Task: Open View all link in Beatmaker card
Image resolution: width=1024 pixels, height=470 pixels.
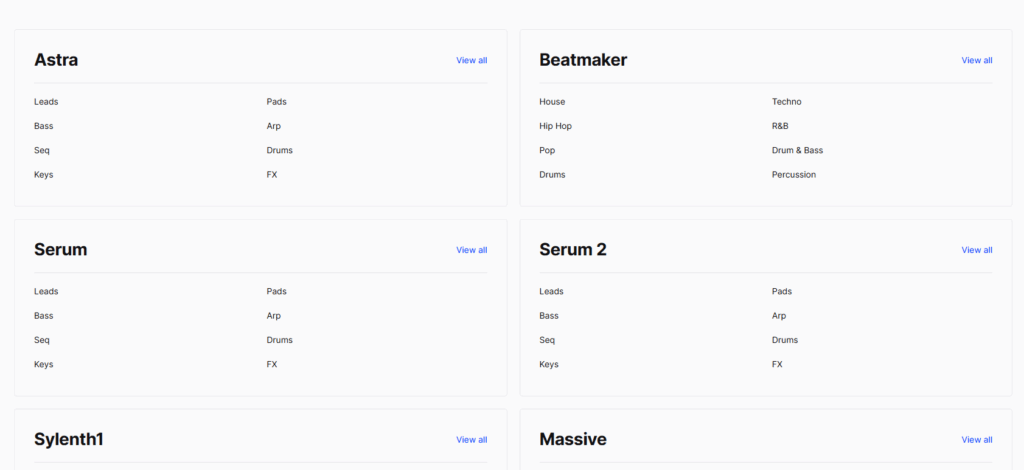Action: click(x=977, y=60)
